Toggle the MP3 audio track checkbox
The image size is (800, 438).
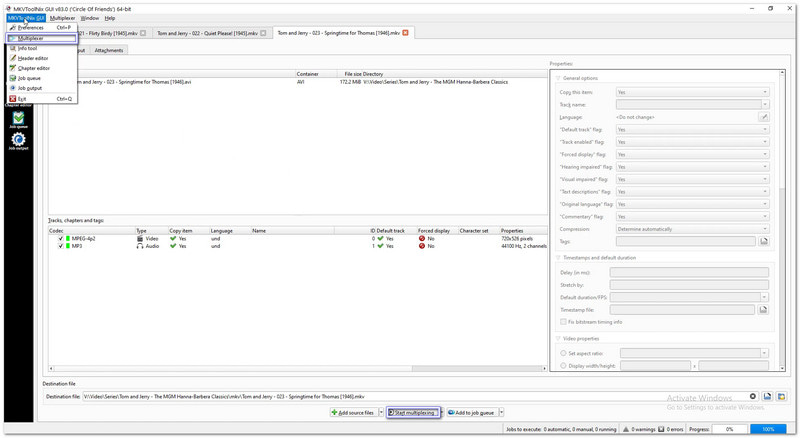60,246
